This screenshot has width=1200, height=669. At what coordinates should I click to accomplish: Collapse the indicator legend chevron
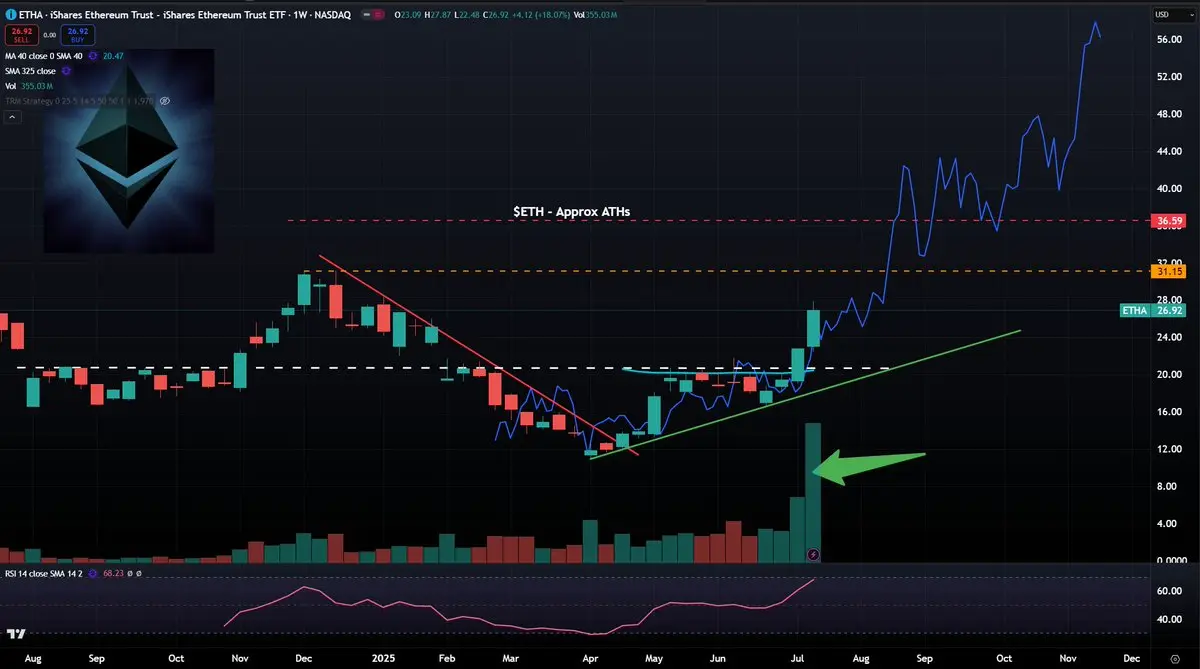[x=14, y=117]
